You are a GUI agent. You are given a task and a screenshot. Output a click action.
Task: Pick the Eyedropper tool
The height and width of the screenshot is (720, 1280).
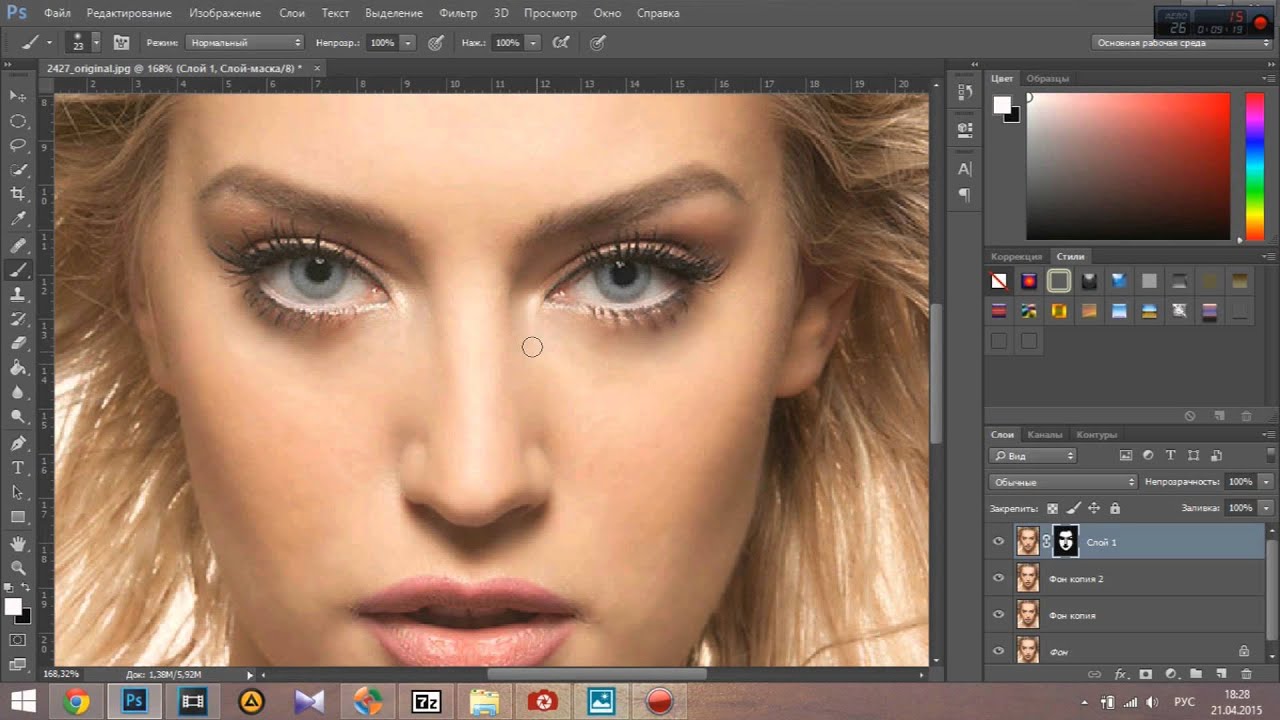point(18,219)
